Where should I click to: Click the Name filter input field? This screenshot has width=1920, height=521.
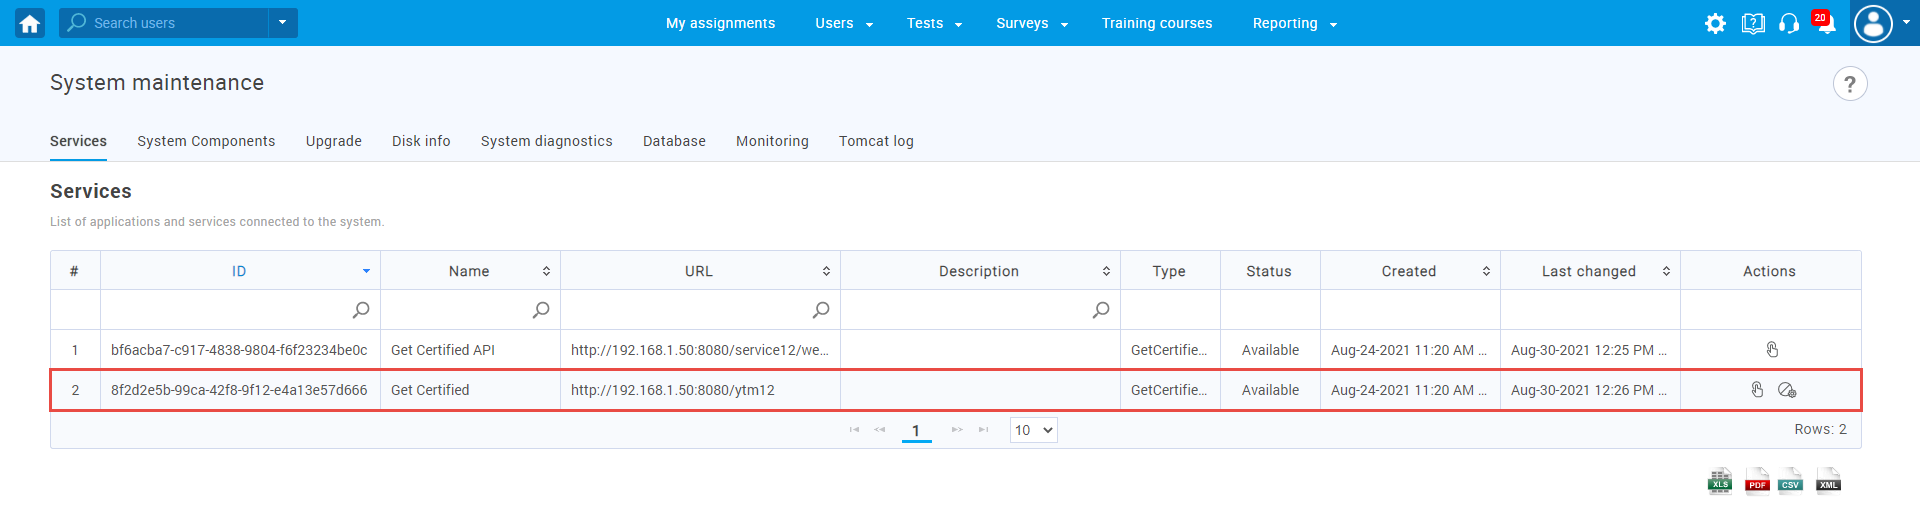(470, 310)
